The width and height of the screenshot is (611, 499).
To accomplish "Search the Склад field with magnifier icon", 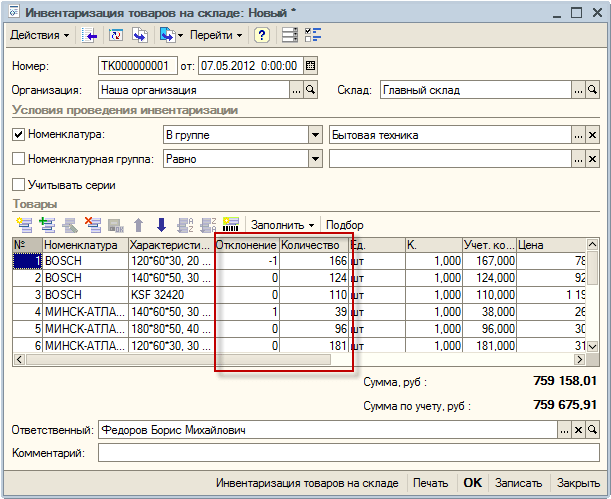I will point(592,90).
